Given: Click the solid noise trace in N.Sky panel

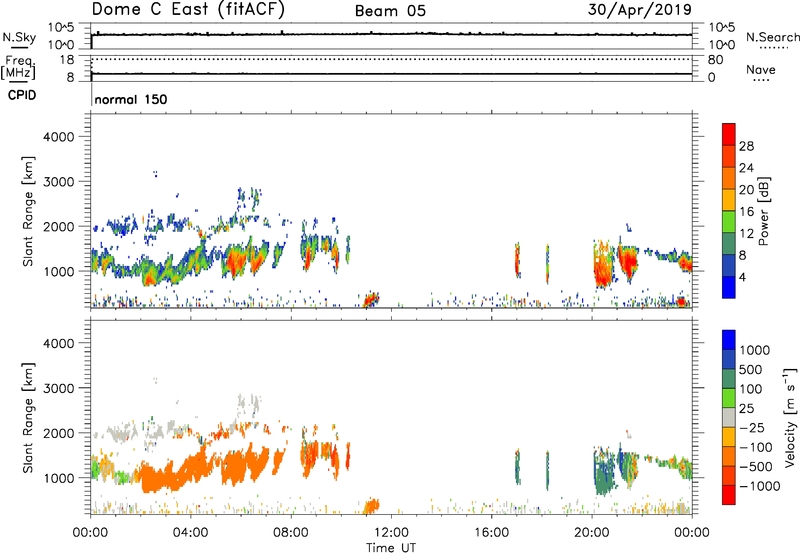Looking at the screenshot, I should tap(391, 35).
